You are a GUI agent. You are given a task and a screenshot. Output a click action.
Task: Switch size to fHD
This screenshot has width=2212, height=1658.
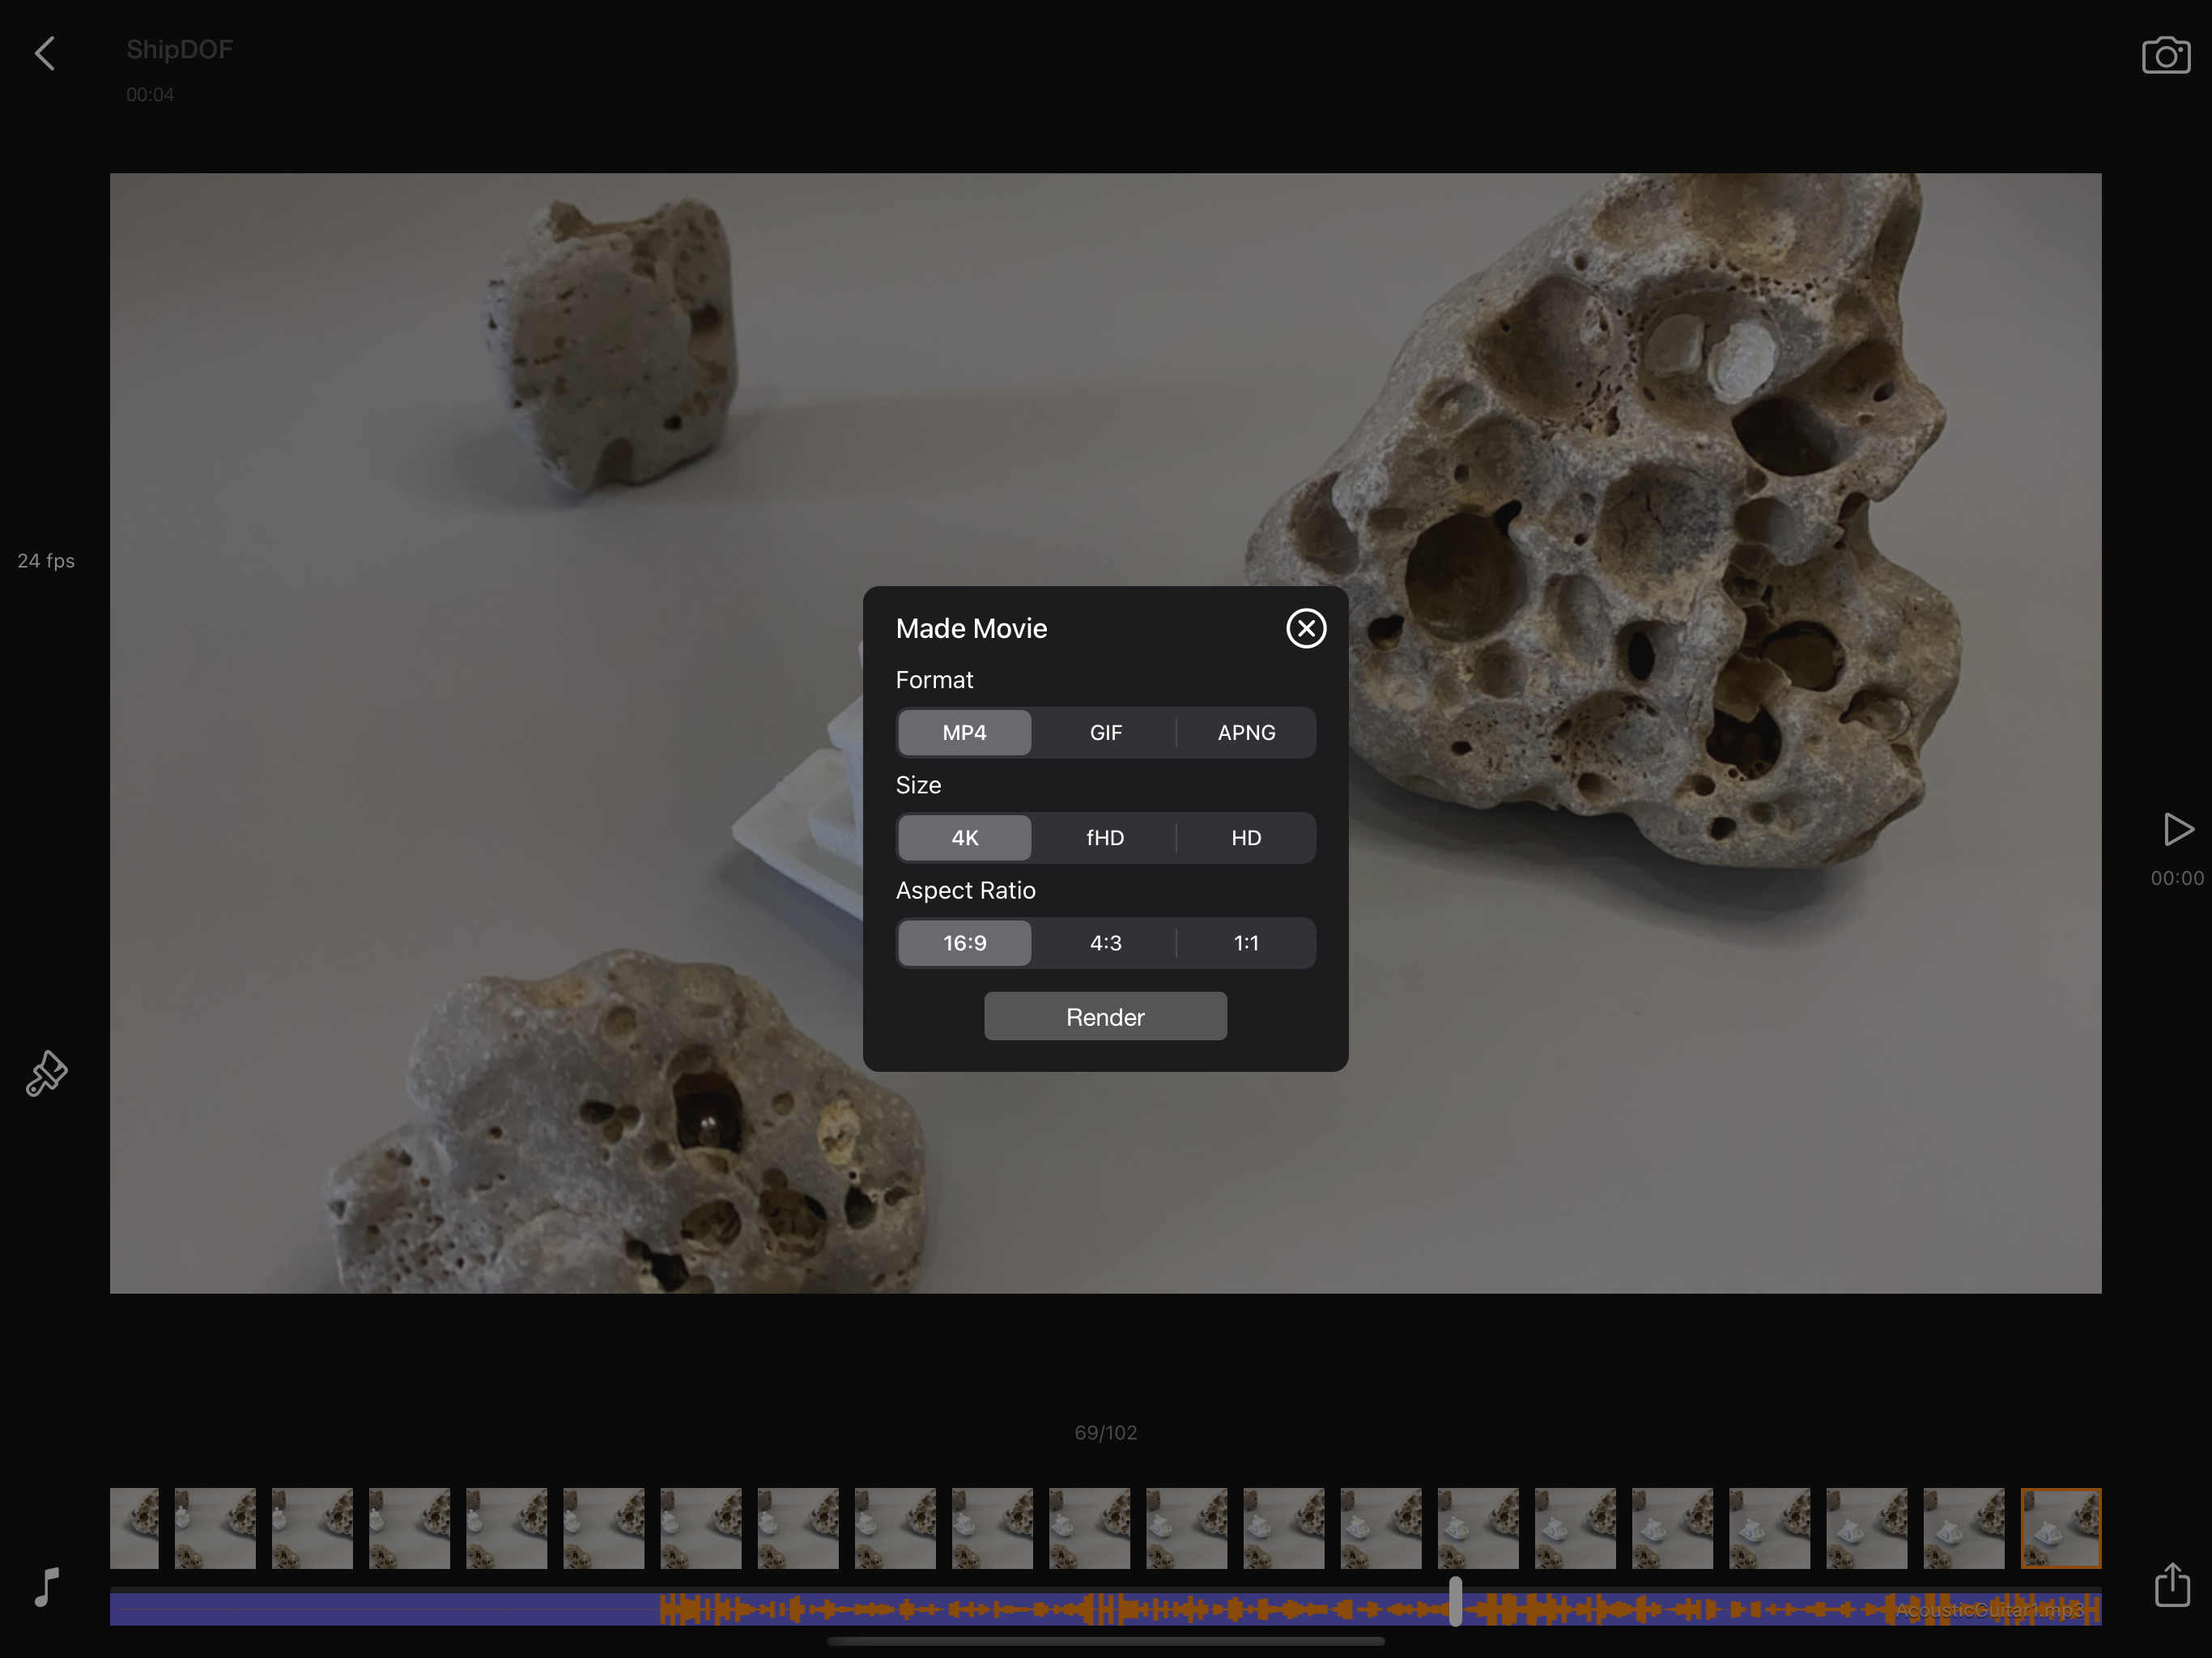tap(1105, 838)
